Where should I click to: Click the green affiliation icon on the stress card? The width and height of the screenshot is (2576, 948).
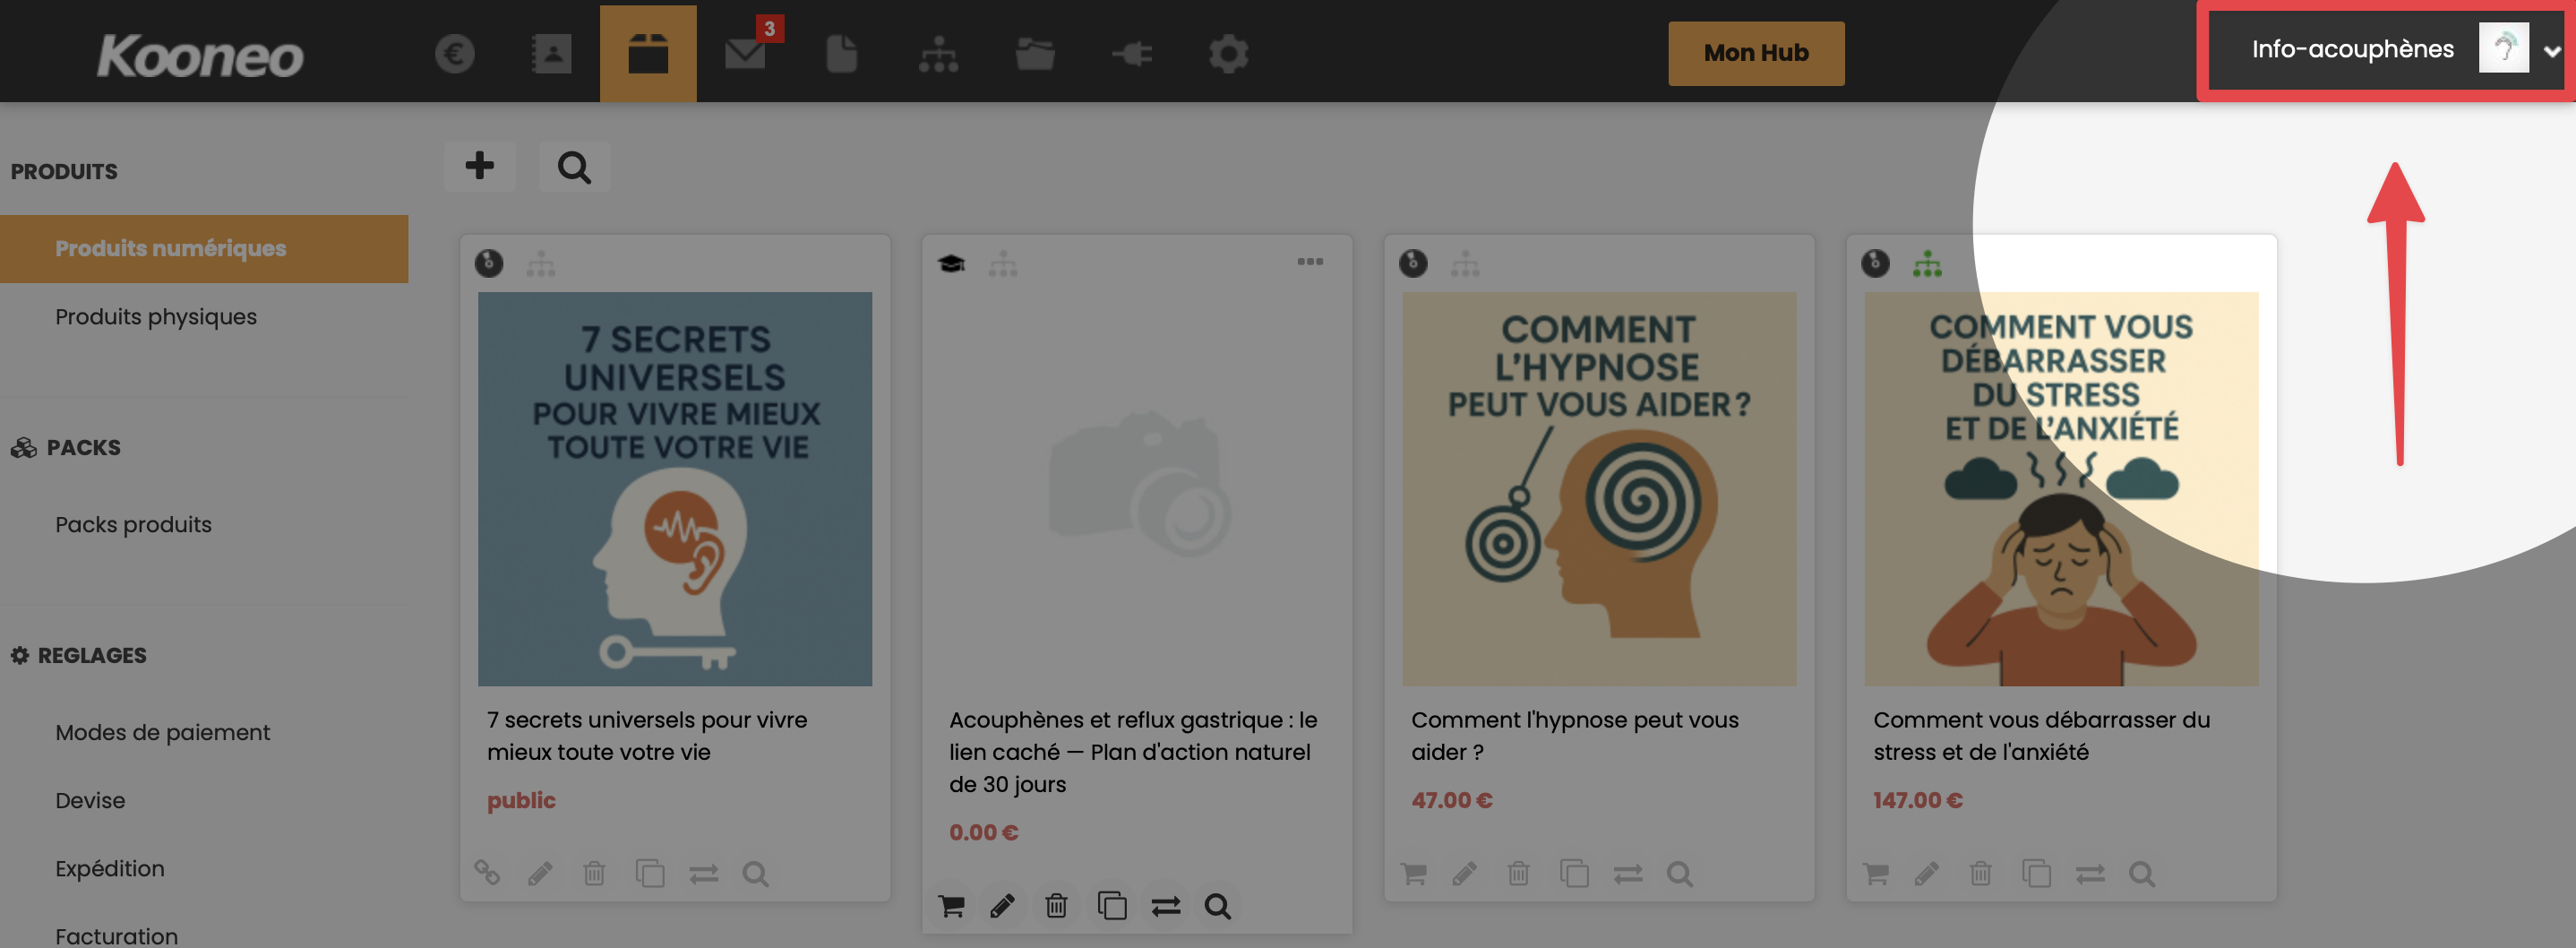(1927, 263)
